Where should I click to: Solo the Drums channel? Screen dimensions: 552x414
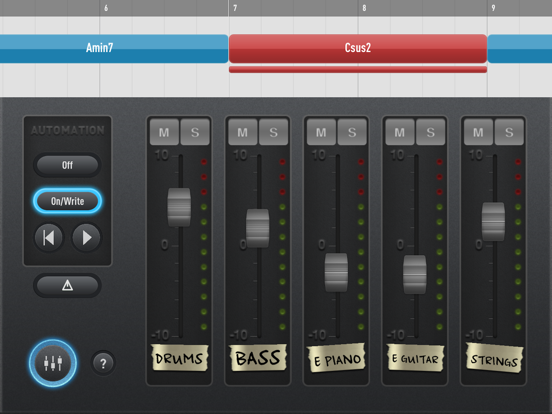195,132
